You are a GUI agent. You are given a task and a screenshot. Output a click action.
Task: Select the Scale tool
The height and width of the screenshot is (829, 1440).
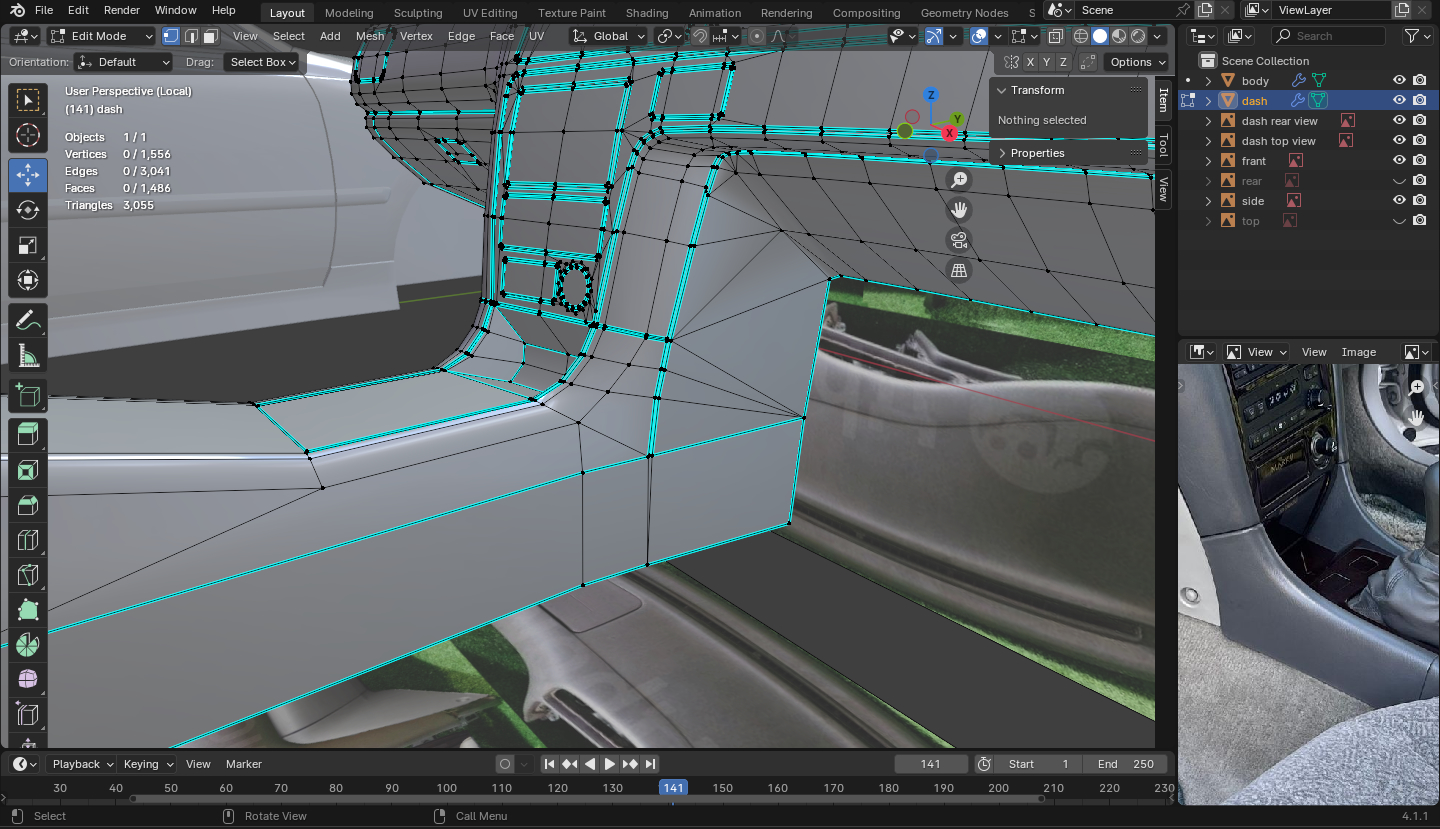[x=28, y=246]
